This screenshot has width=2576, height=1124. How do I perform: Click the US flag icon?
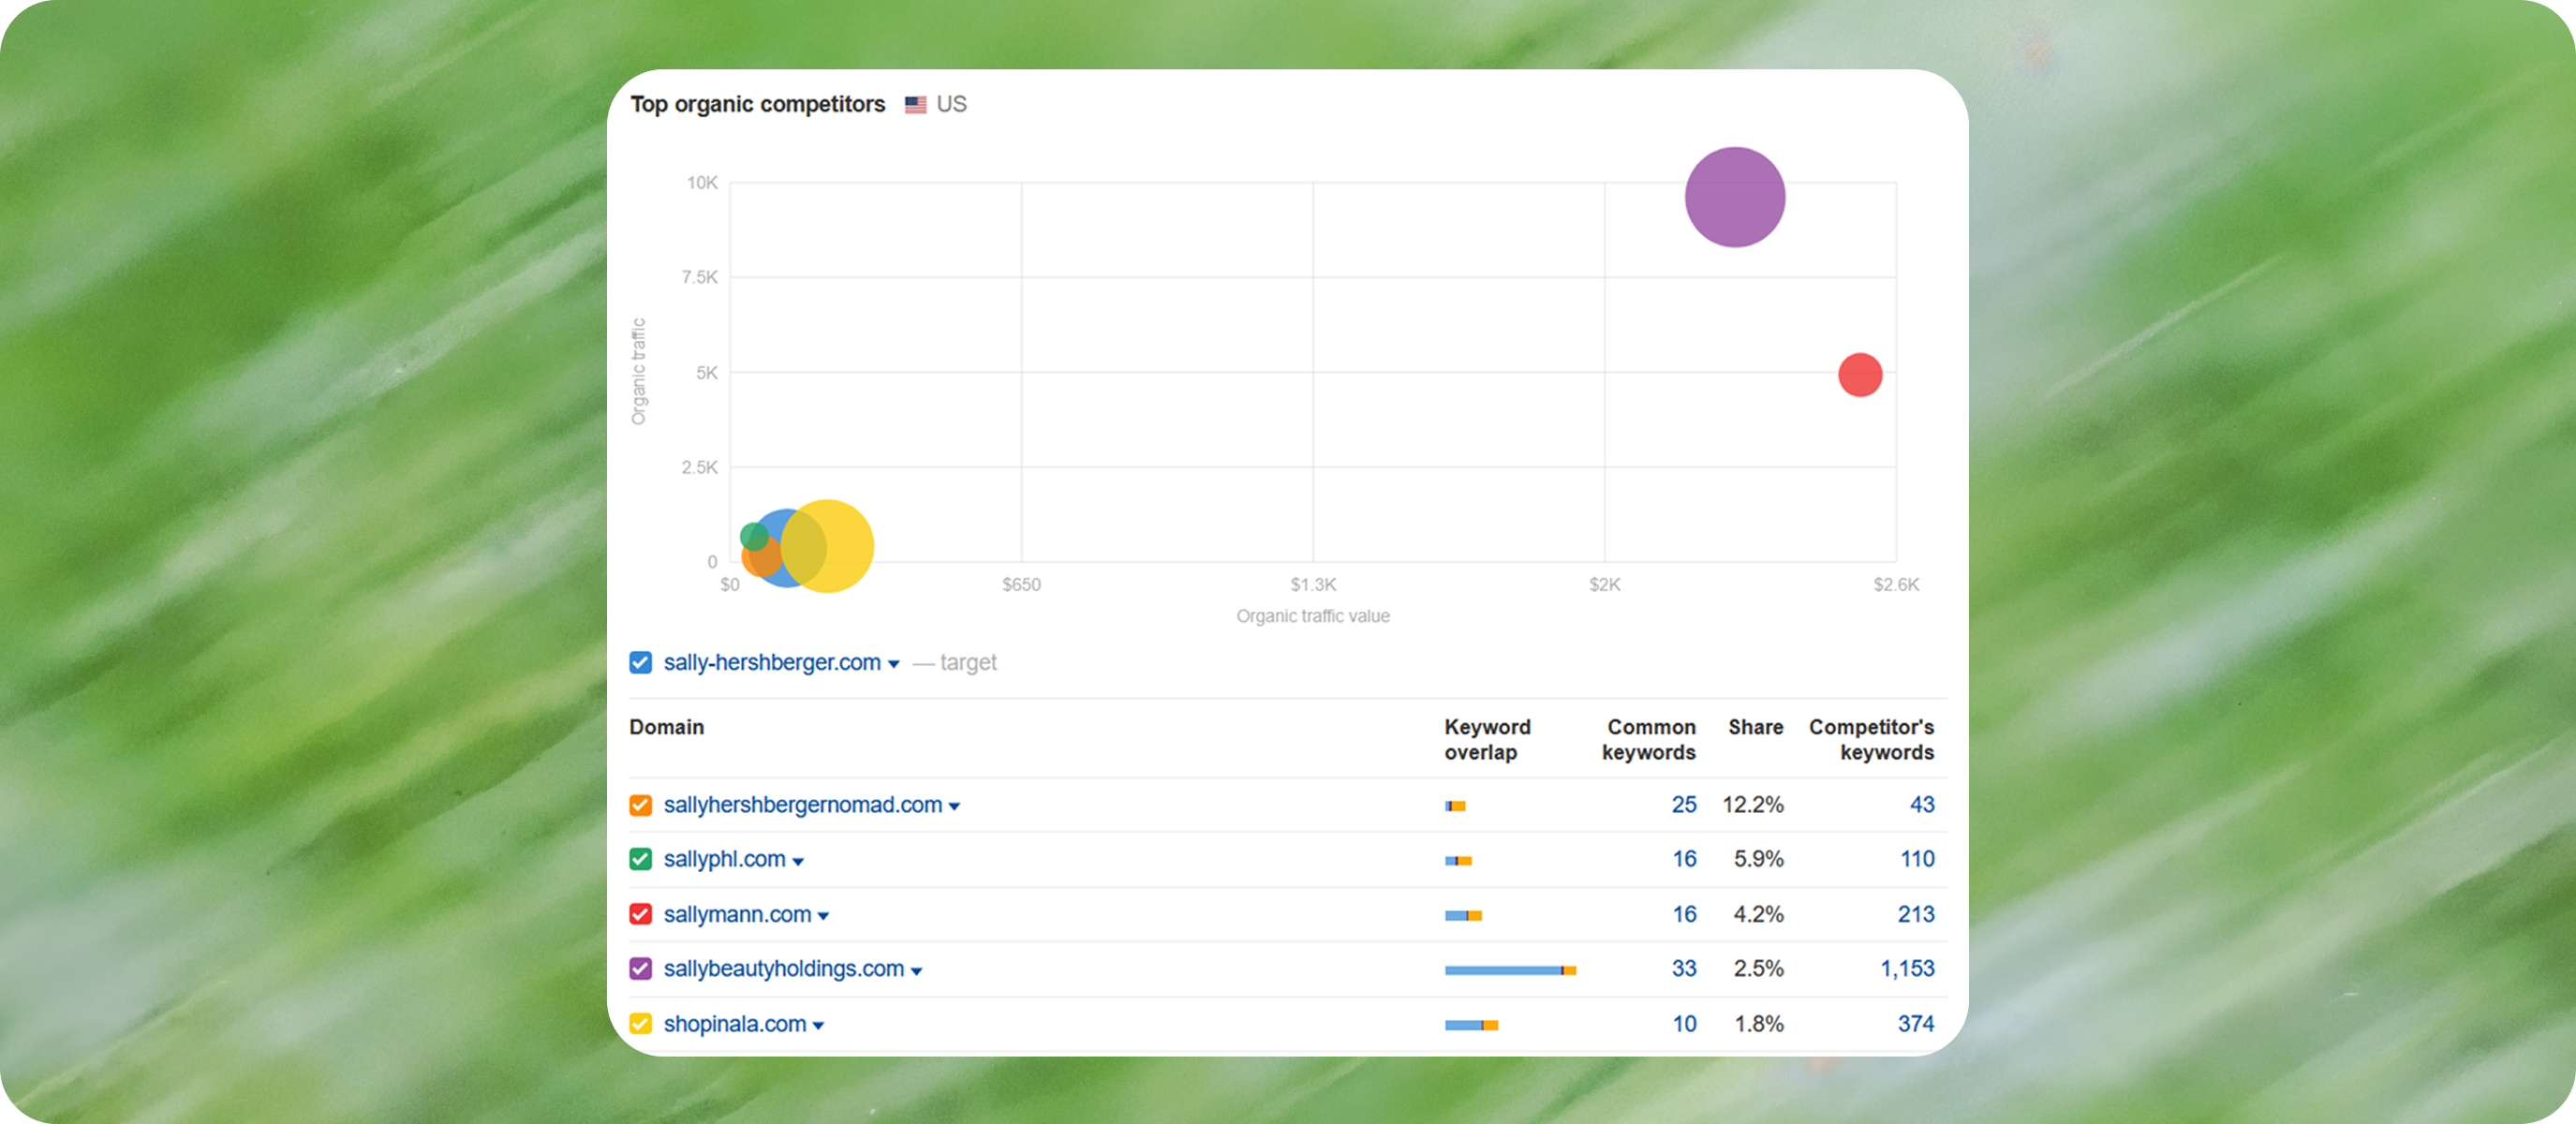915,105
